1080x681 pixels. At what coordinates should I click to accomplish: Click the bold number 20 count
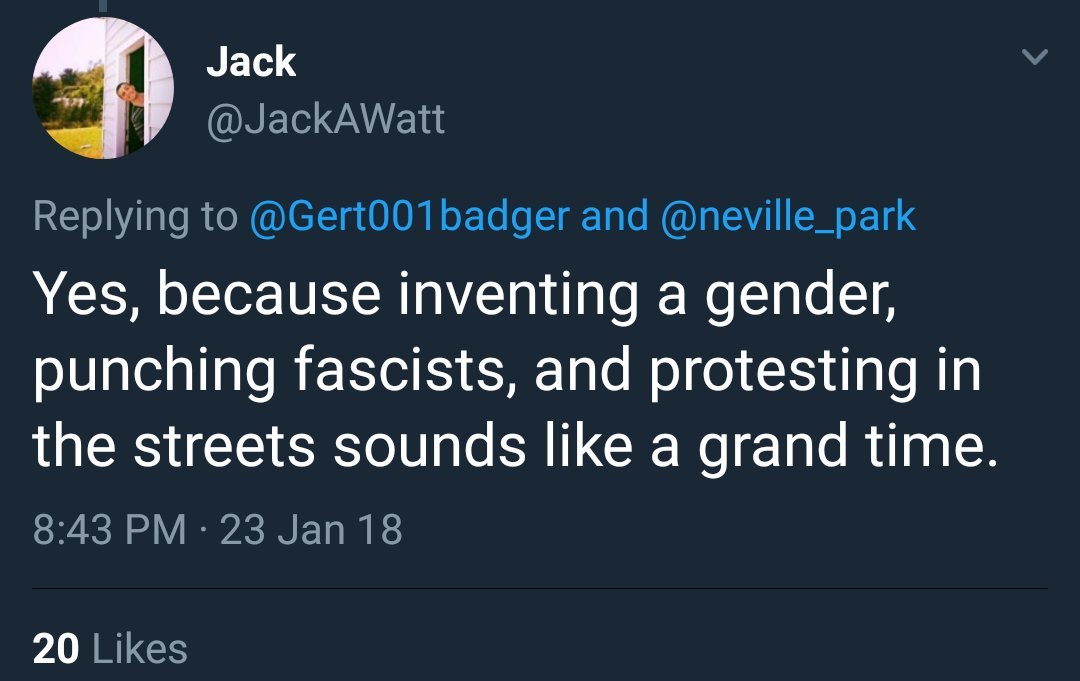[56, 649]
